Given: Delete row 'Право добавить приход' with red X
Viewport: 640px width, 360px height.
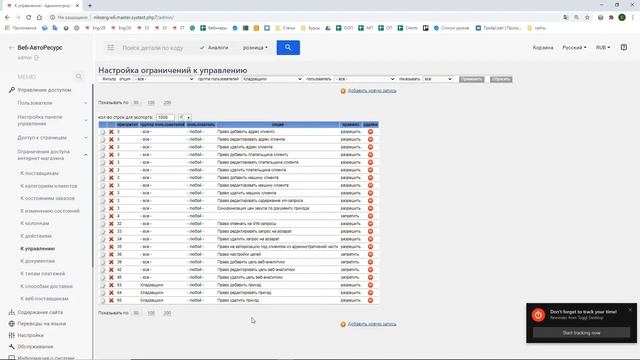Looking at the screenshot, I should (x=111, y=285).
